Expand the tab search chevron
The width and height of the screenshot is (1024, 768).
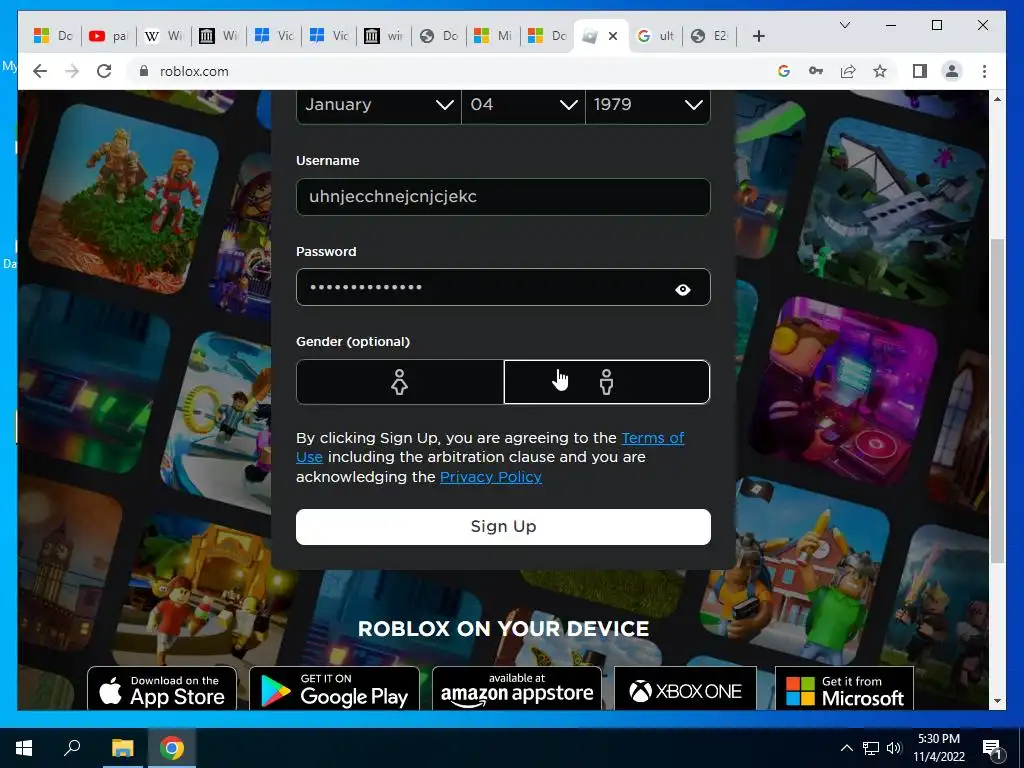click(x=844, y=25)
